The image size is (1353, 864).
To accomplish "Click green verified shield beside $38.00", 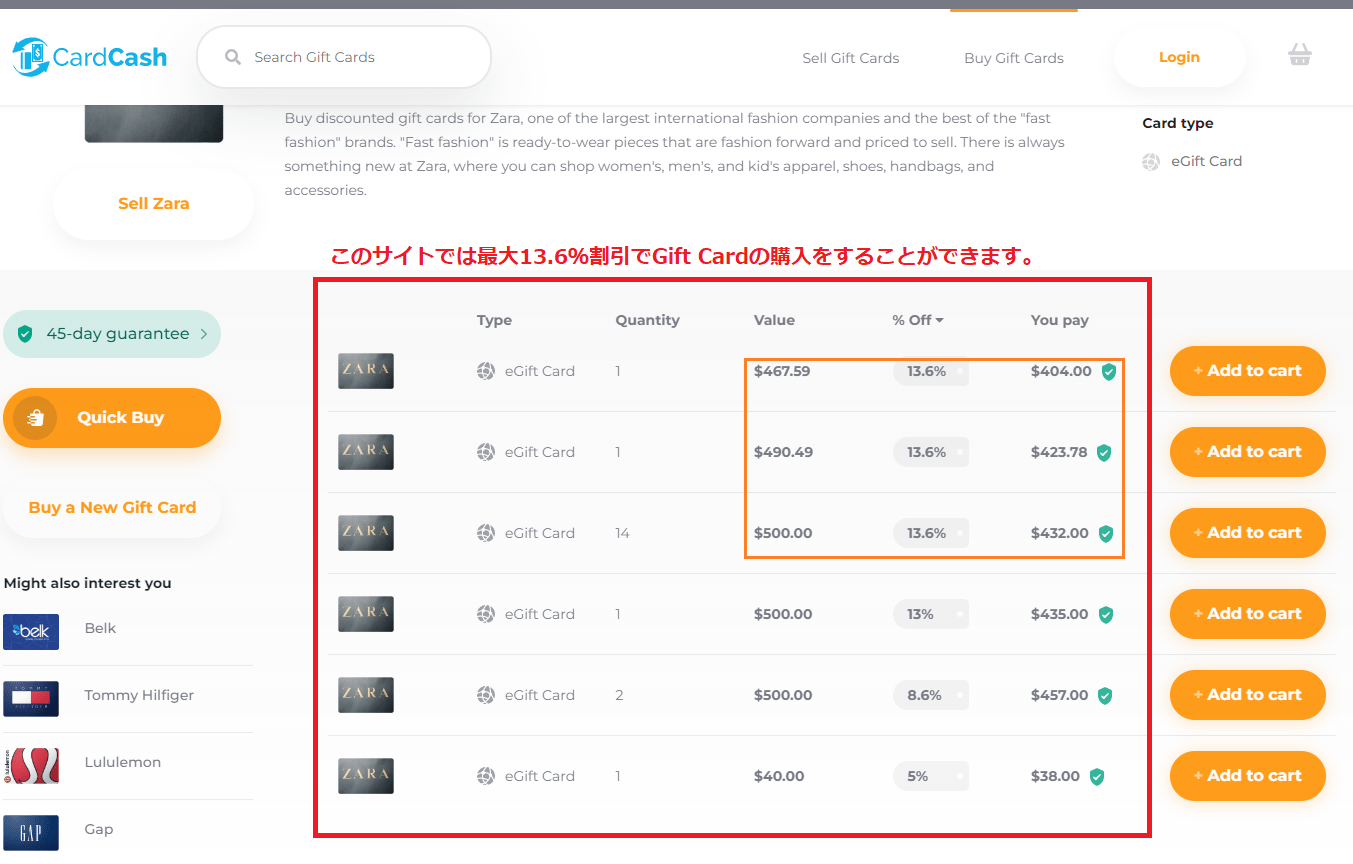I will [1097, 777].
